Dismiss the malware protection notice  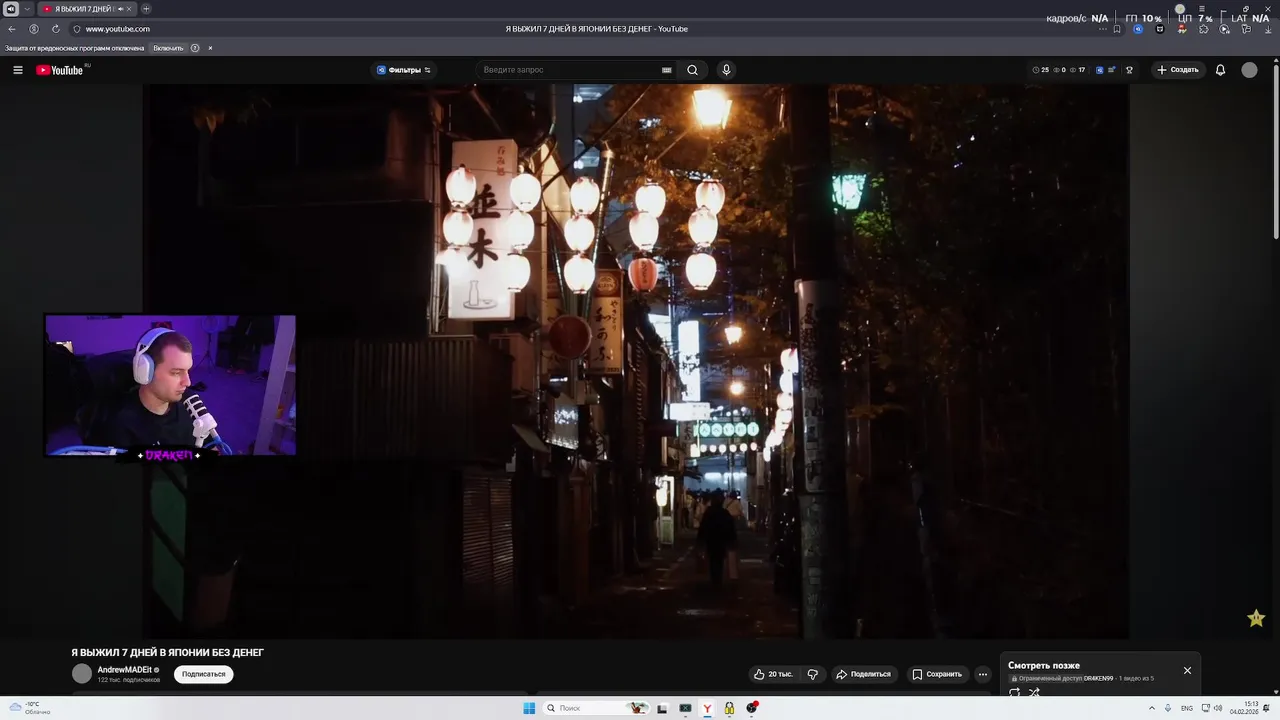[210, 48]
